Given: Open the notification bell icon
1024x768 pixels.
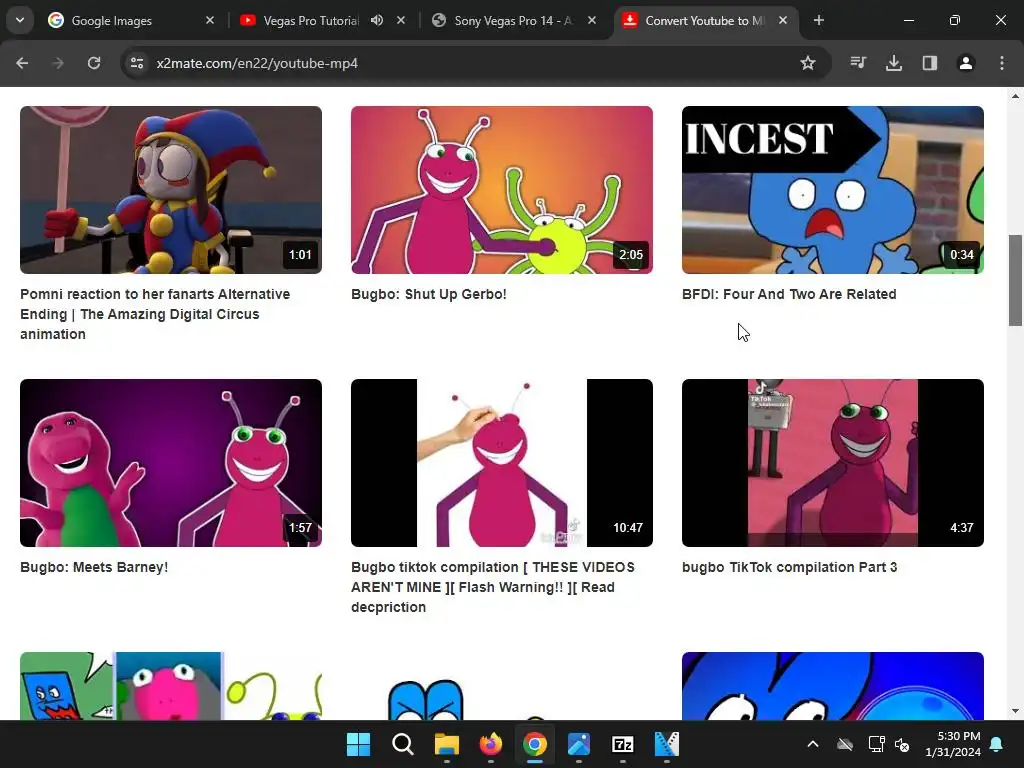Looking at the screenshot, I should click(x=997, y=744).
